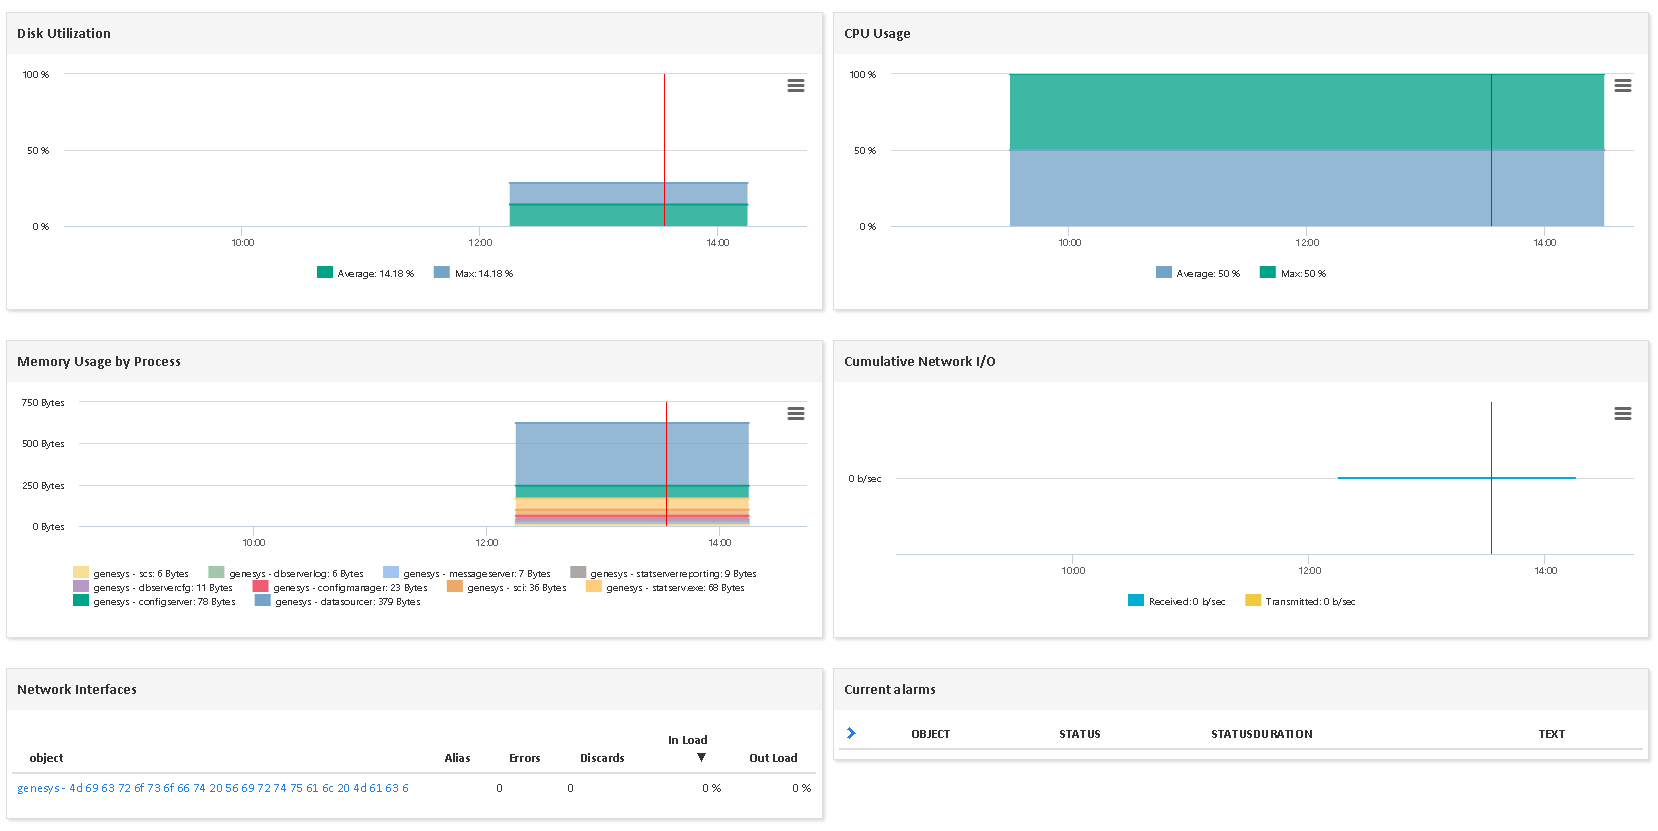Sort network interfaces by Out Load
Image resolution: width=1658 pixels, height=831 pixels.
click(773, 758)
